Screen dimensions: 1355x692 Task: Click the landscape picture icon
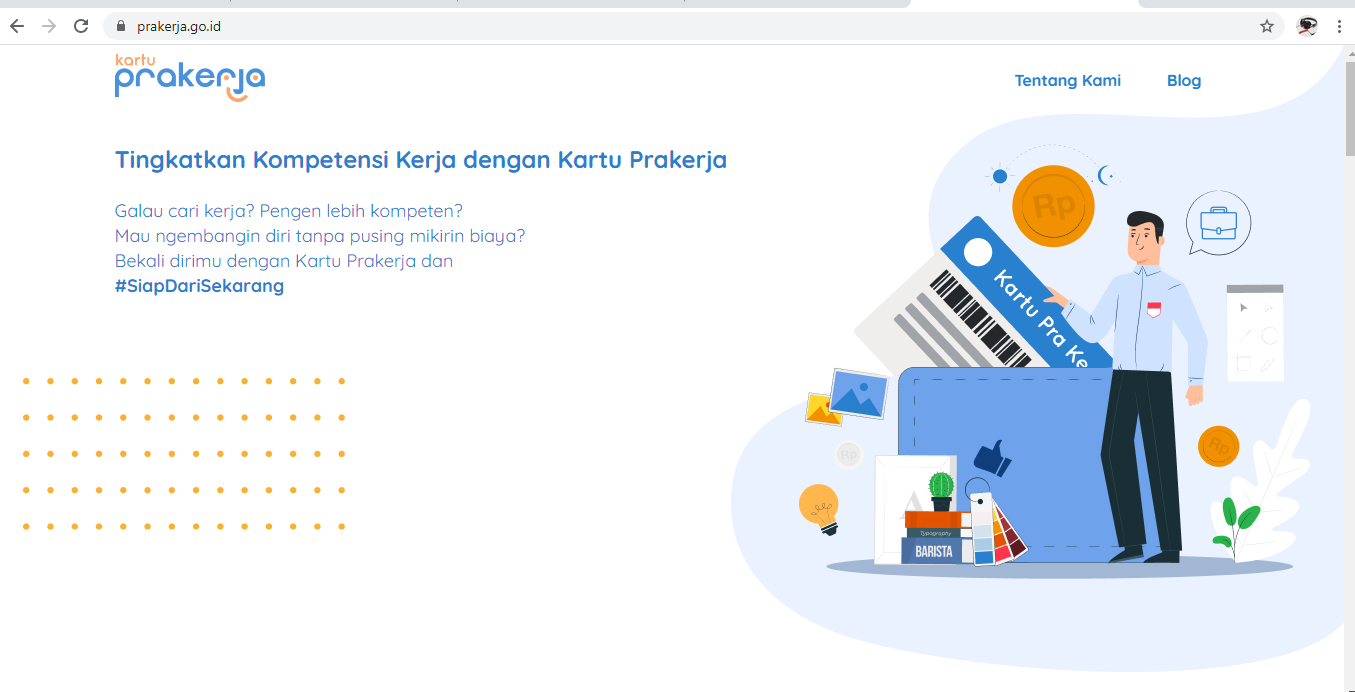click(858, 394)
